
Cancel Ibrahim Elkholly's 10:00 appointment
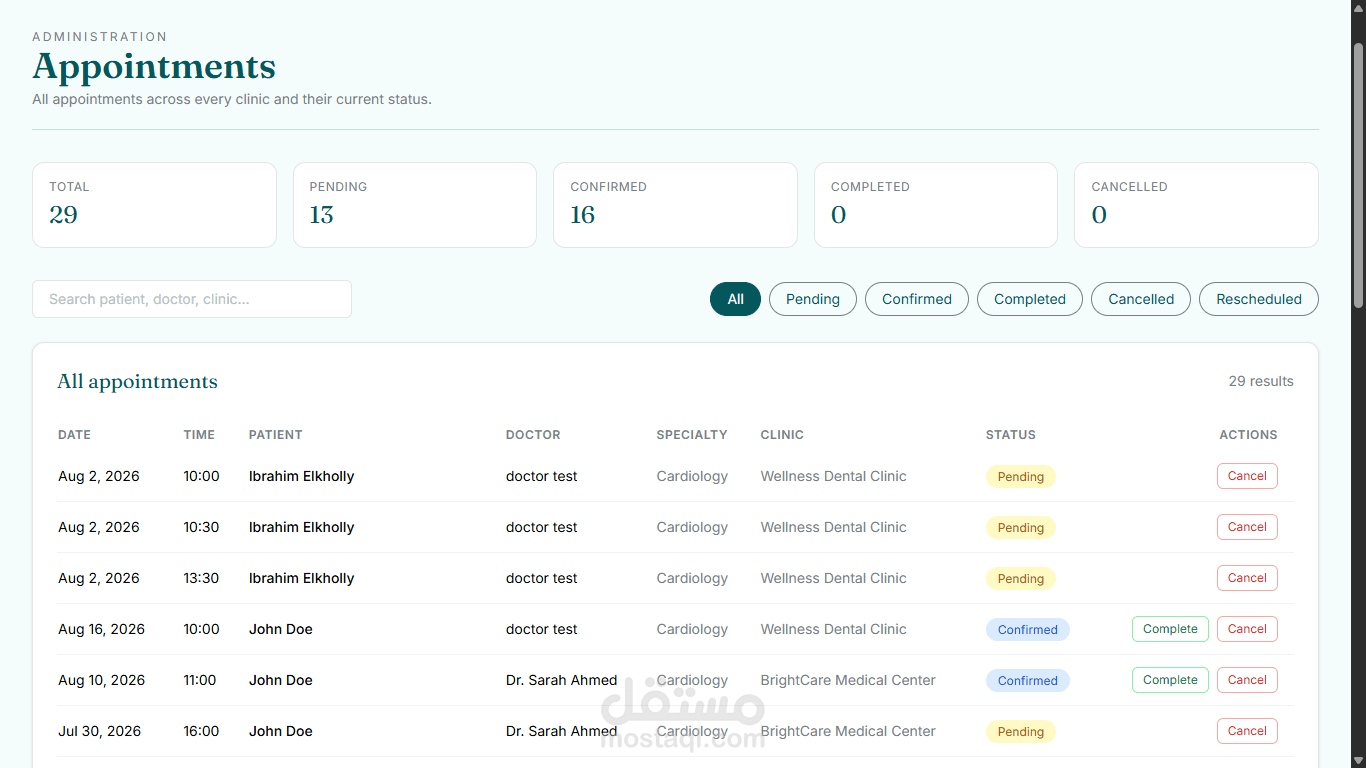(x=1247, y=476)
